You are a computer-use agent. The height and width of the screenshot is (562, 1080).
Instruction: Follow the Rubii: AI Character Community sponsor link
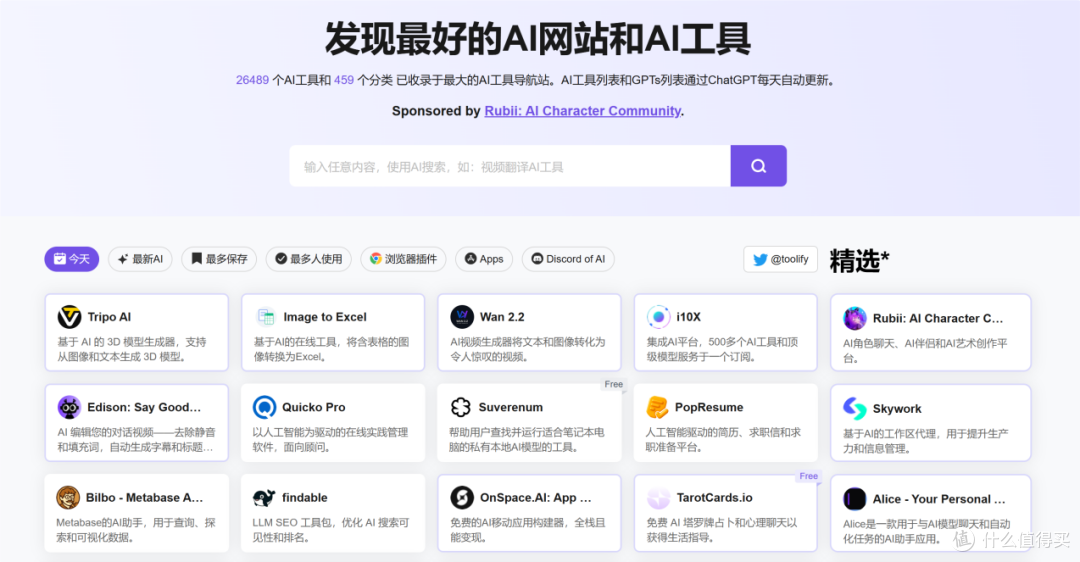tap(583, 111)
